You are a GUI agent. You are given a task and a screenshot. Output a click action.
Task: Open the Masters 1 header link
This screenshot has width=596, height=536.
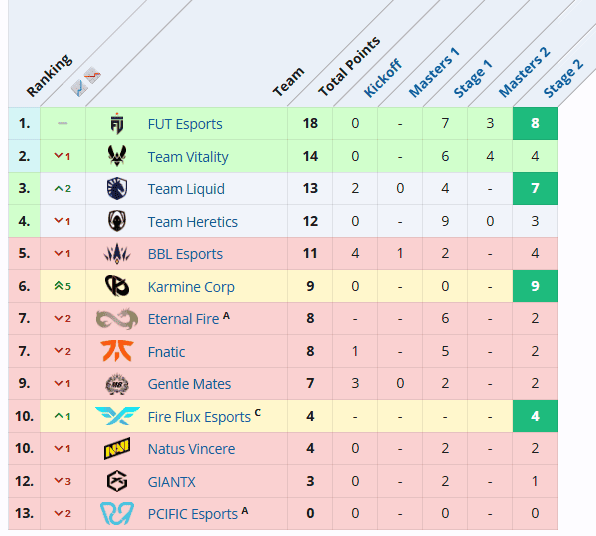434,72
